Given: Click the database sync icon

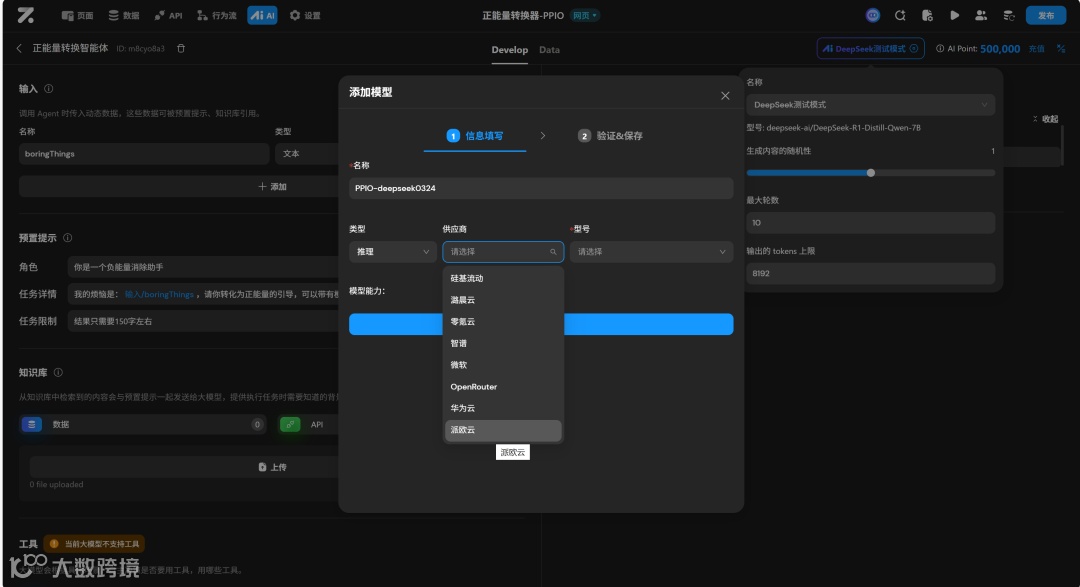Looking at the screenshot, I should (x=1009, y=15).
